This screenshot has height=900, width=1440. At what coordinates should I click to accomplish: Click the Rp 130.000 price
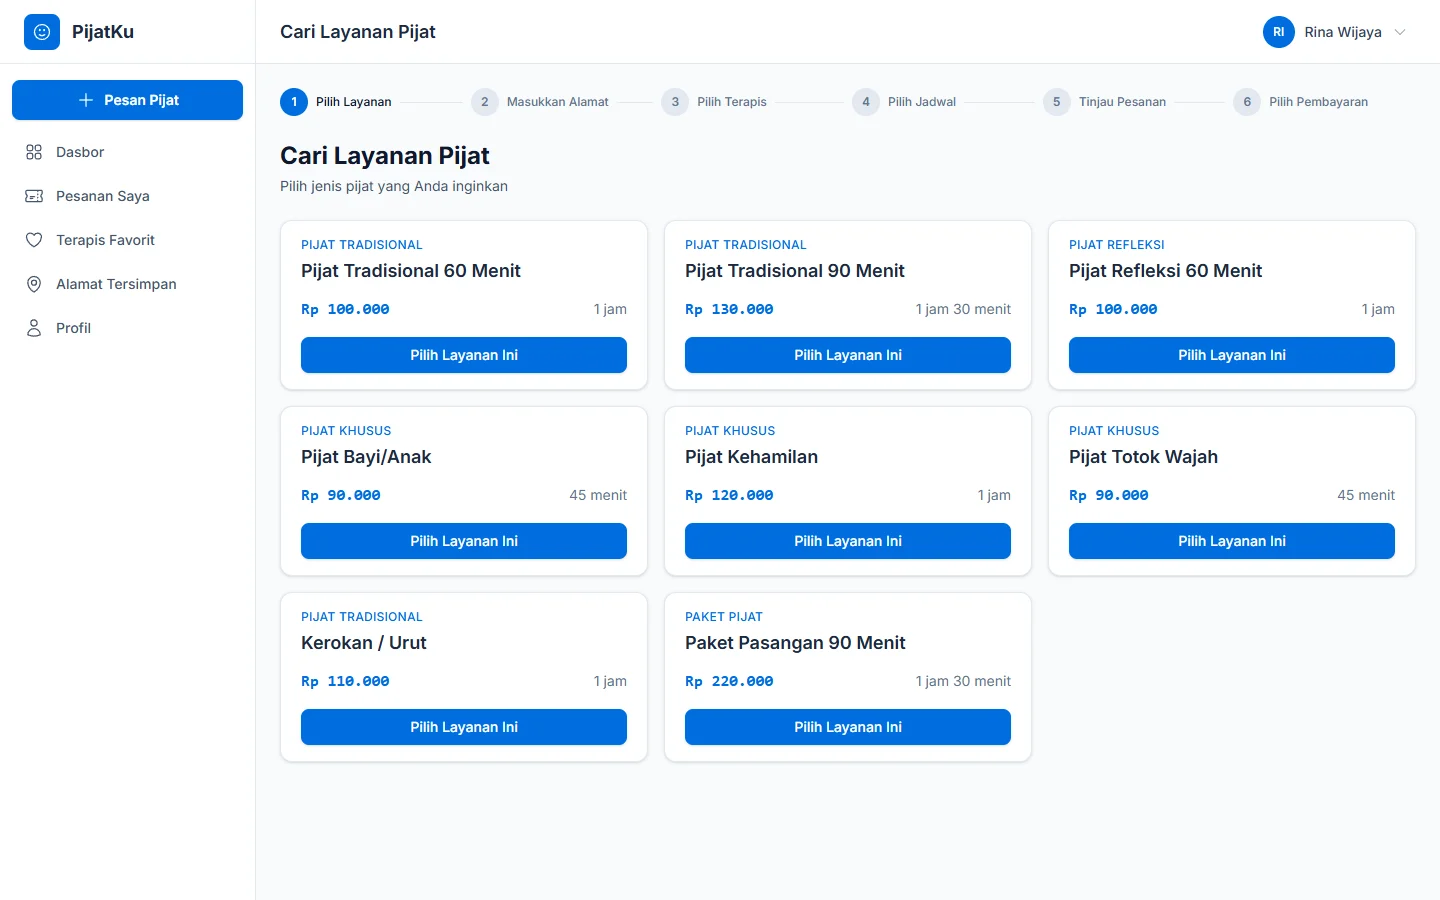pyautogui.click(x=729, y=309)
